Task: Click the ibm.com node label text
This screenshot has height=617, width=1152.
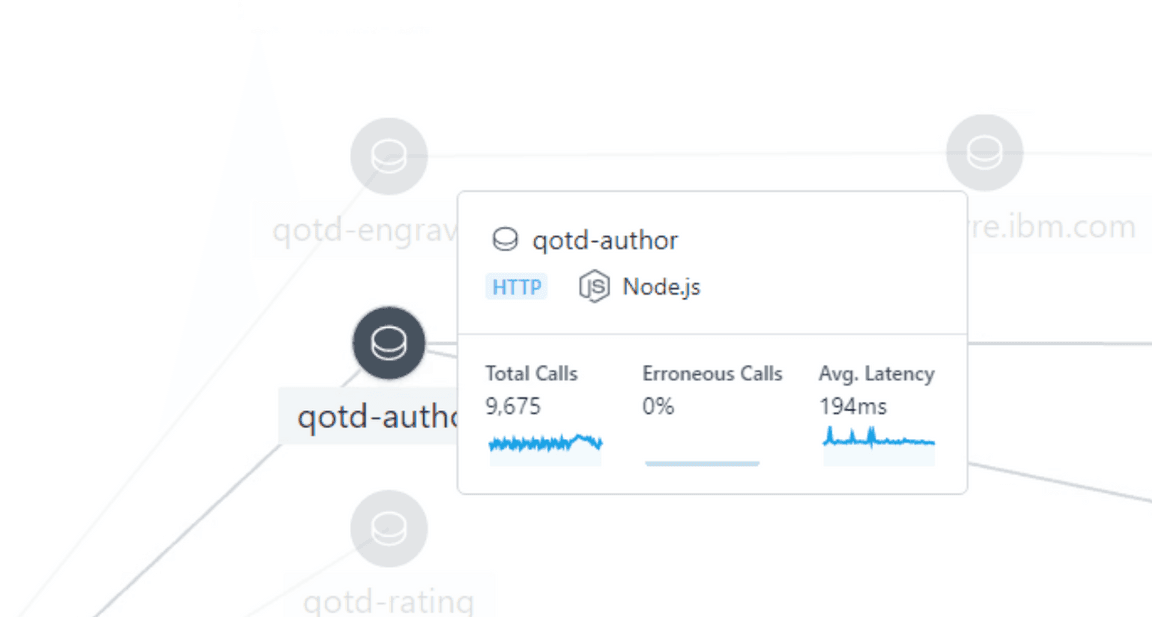Action: [1051, 226]
